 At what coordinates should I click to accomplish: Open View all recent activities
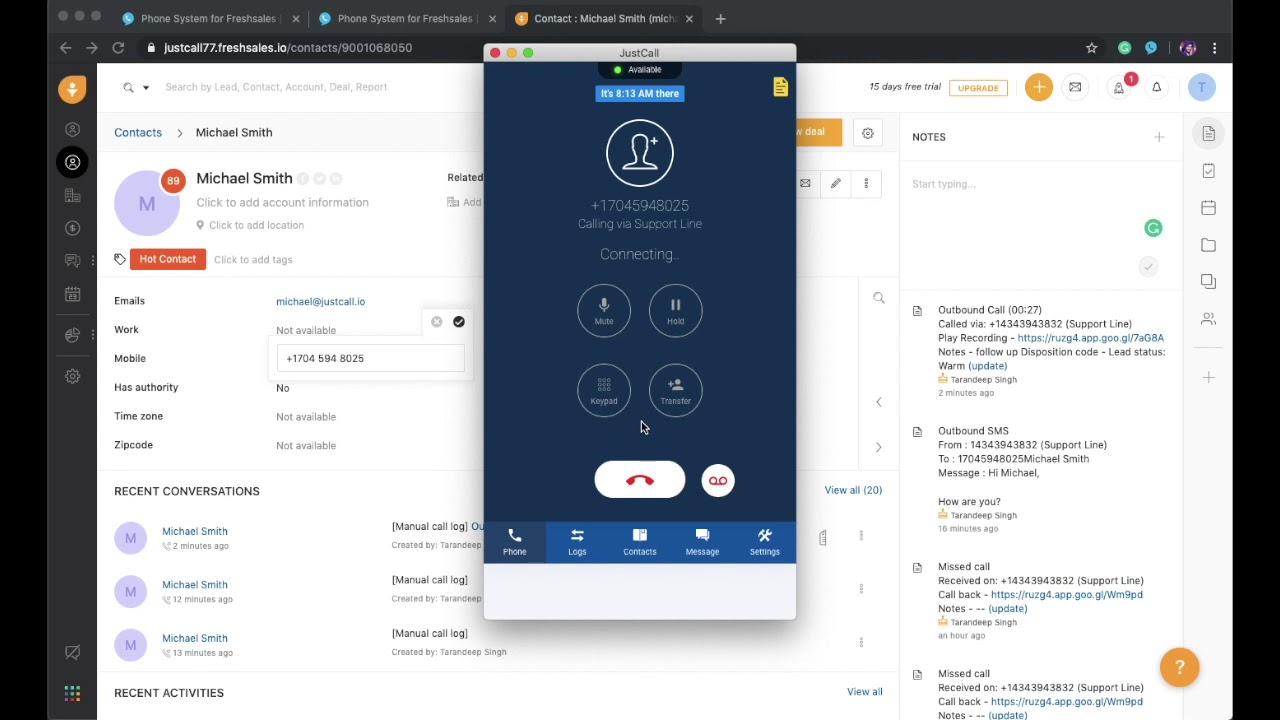pyautogui.click(x=865, y=692)
